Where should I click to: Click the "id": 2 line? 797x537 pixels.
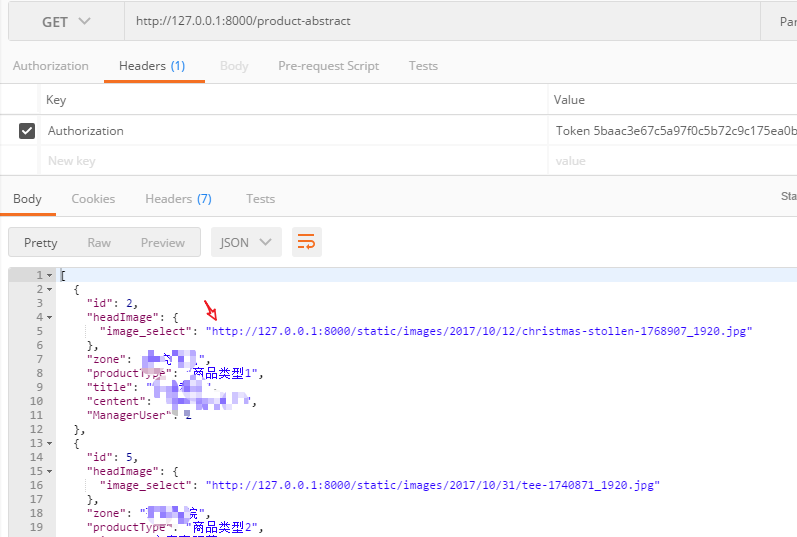click(112, 304)
